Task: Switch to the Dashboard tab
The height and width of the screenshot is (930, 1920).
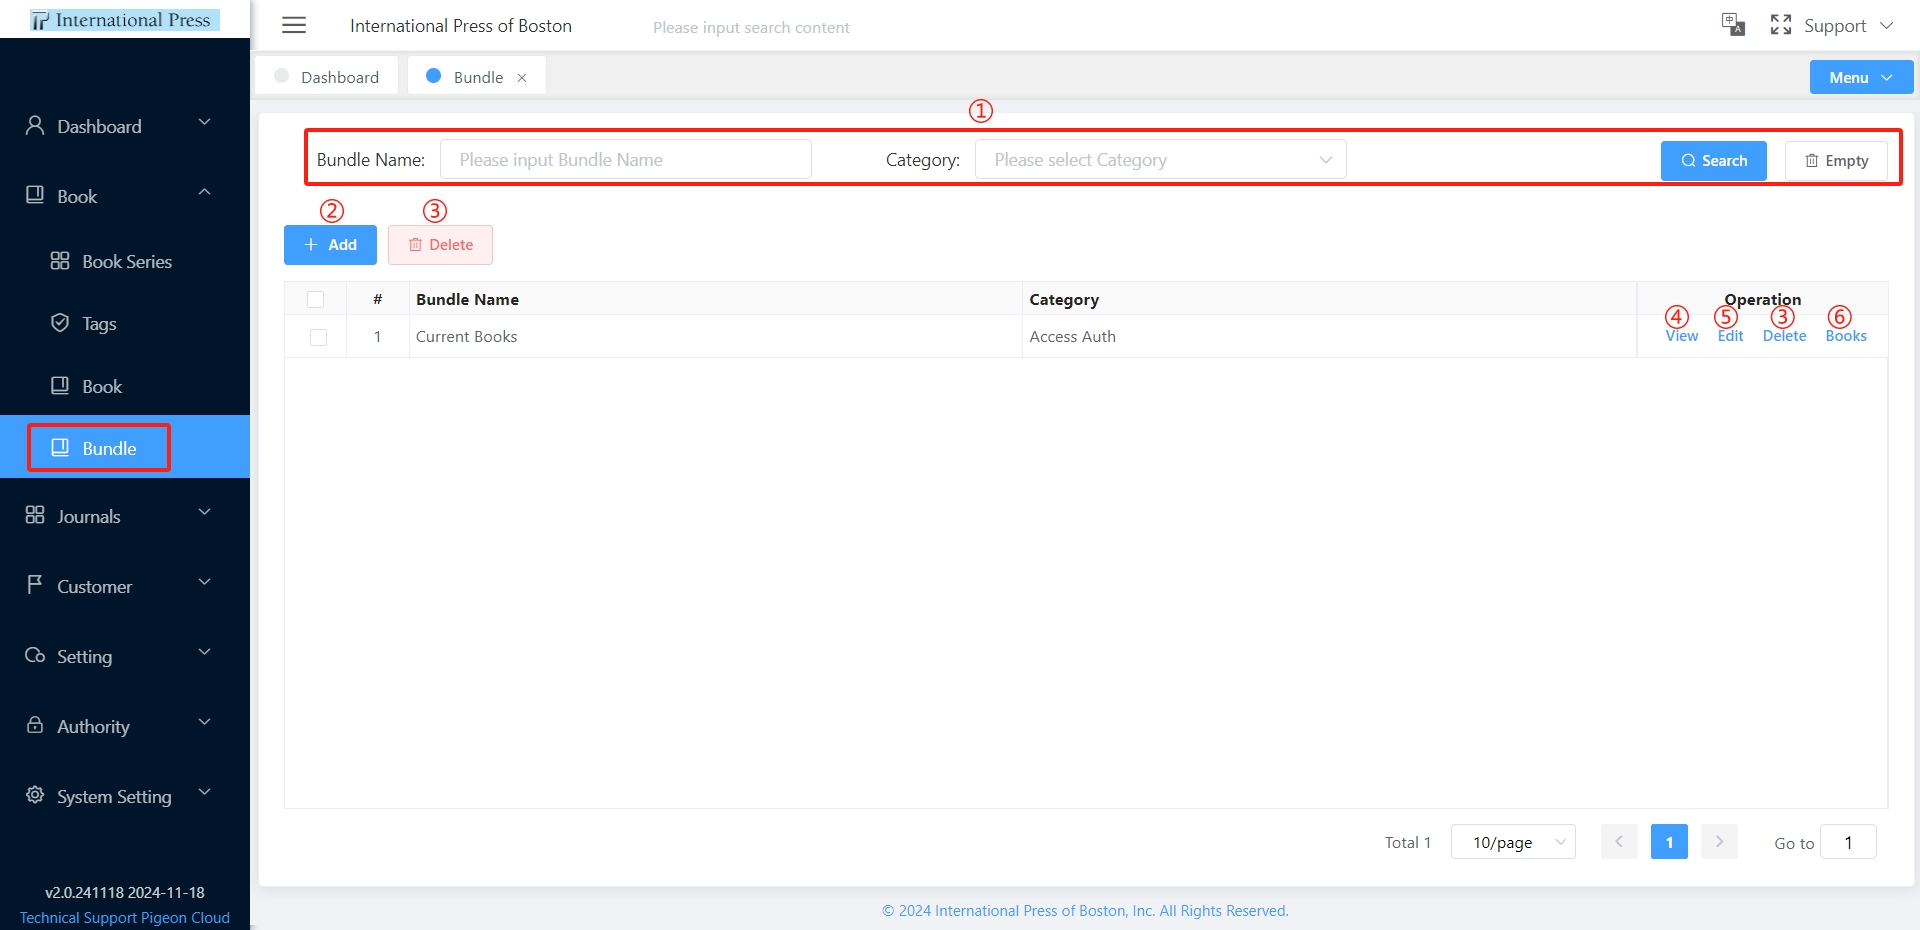Action: 327,76
